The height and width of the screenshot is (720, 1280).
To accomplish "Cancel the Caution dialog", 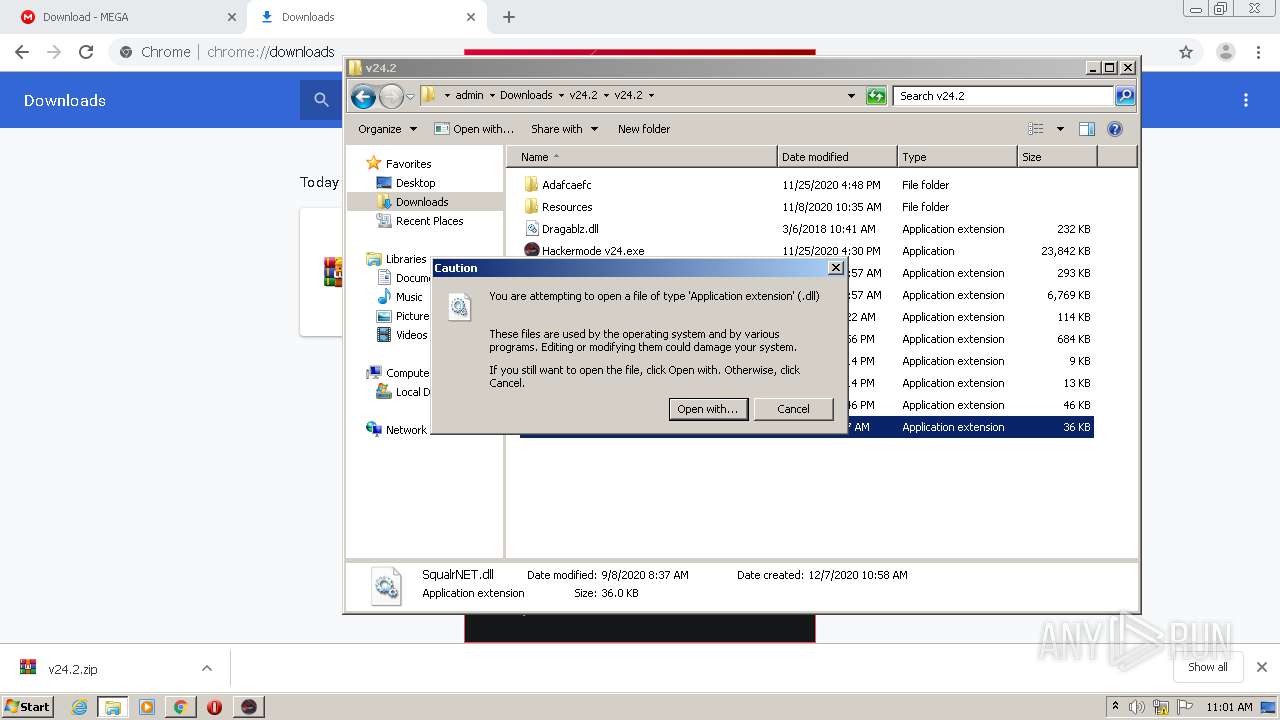I will pyautogui.click(x=793, y=409).
